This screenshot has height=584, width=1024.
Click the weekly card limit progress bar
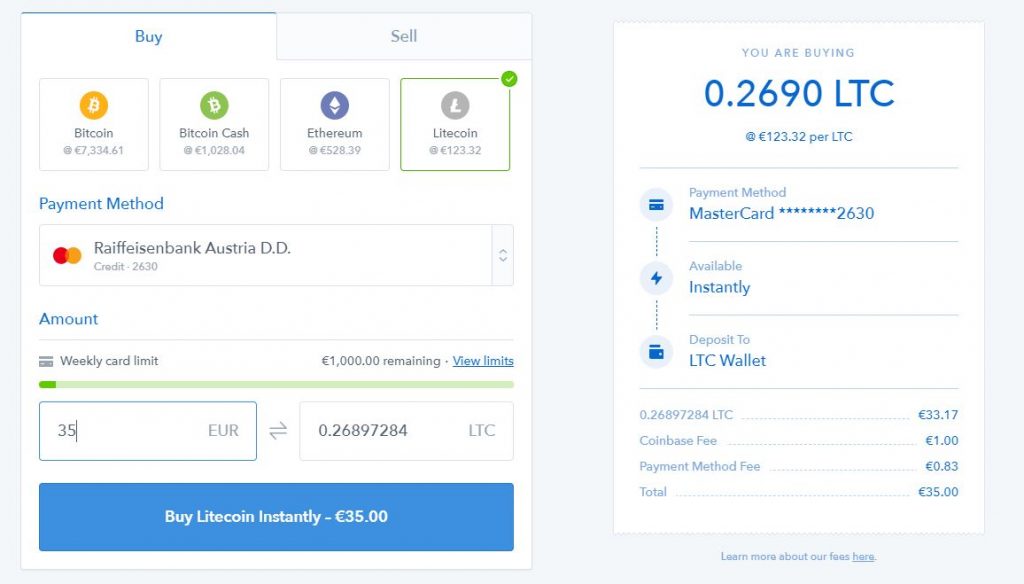pyautogui.click(x=276, y=384)
